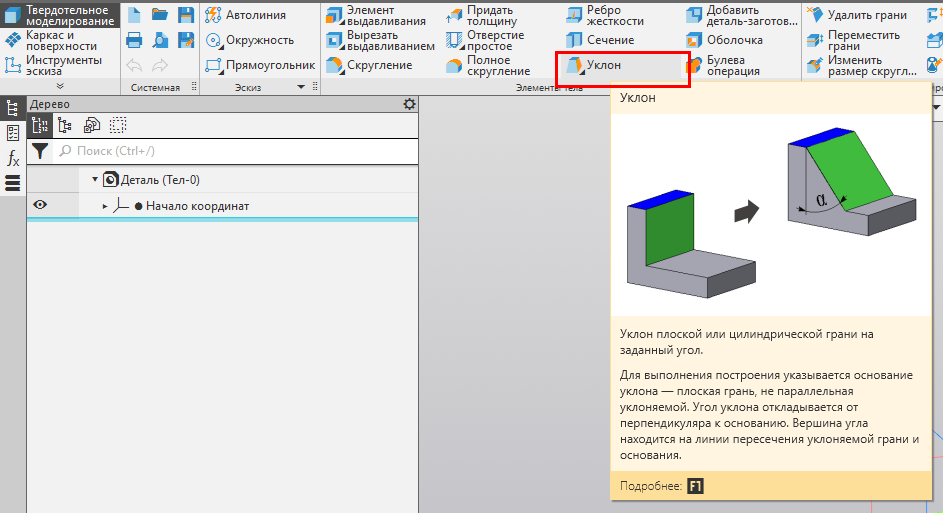
Task: Select the Твердотельное моделирование toolset
Action: tap(60, 16)
